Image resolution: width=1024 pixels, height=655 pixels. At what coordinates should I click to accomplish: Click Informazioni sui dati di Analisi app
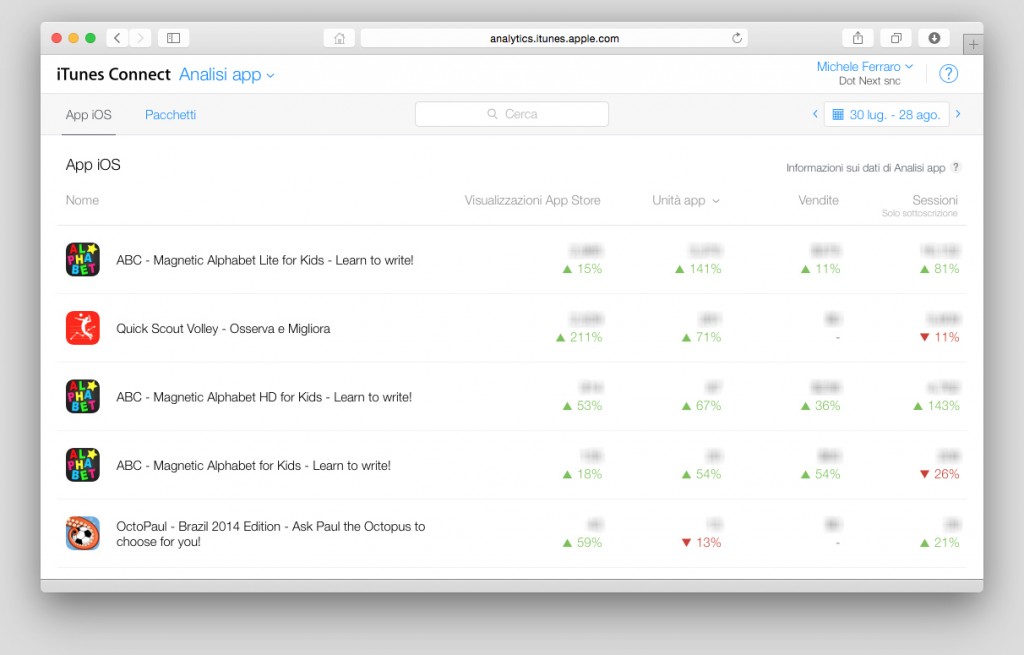click(865, 168)
